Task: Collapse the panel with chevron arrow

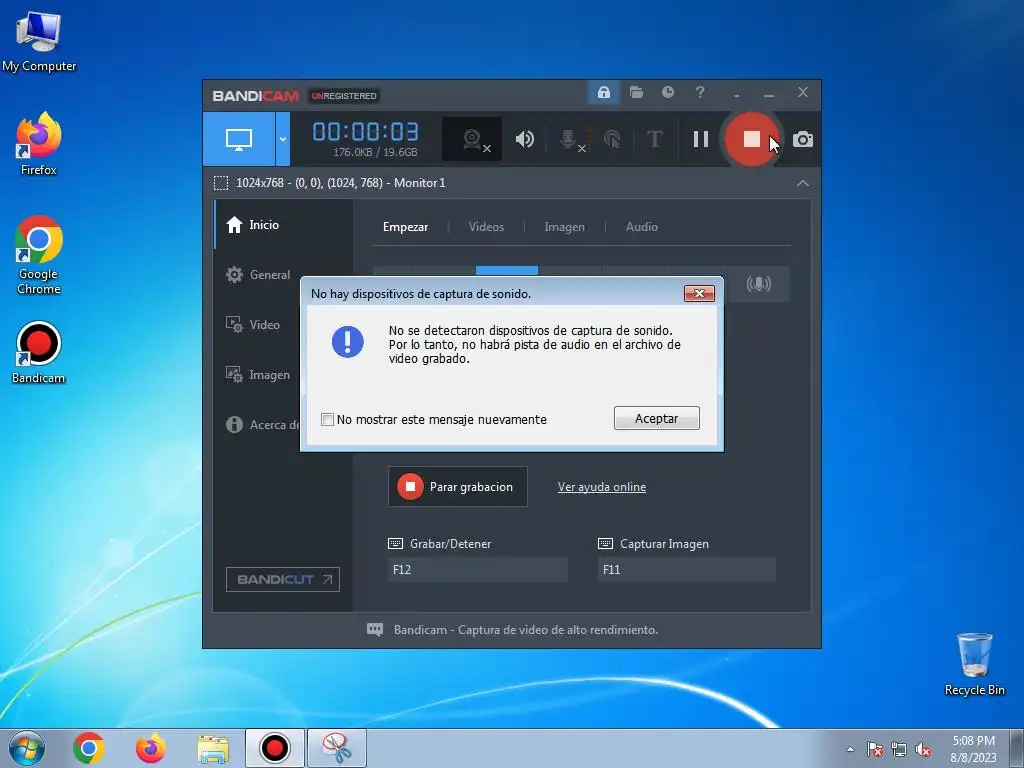Action: point(803,183)
